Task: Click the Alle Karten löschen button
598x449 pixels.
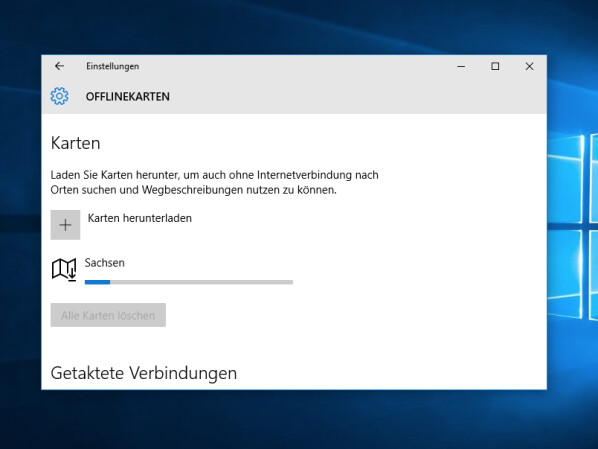Action: [108, 315]
